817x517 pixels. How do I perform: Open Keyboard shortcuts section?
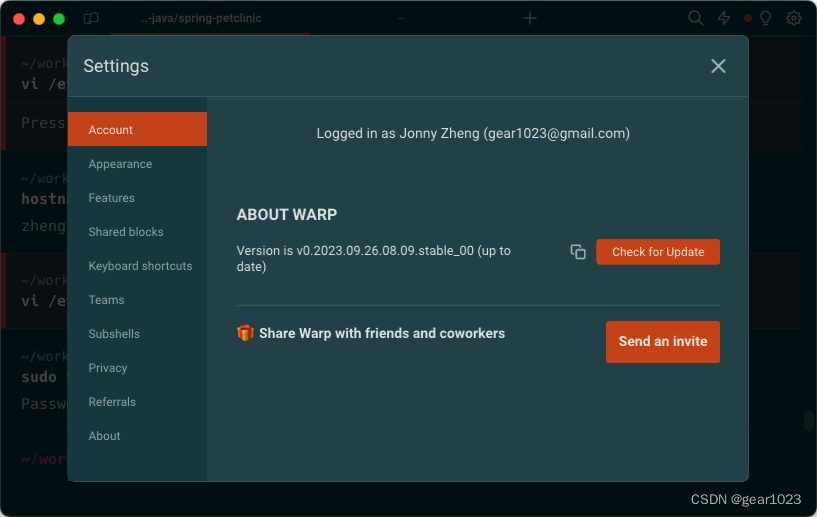138,266
